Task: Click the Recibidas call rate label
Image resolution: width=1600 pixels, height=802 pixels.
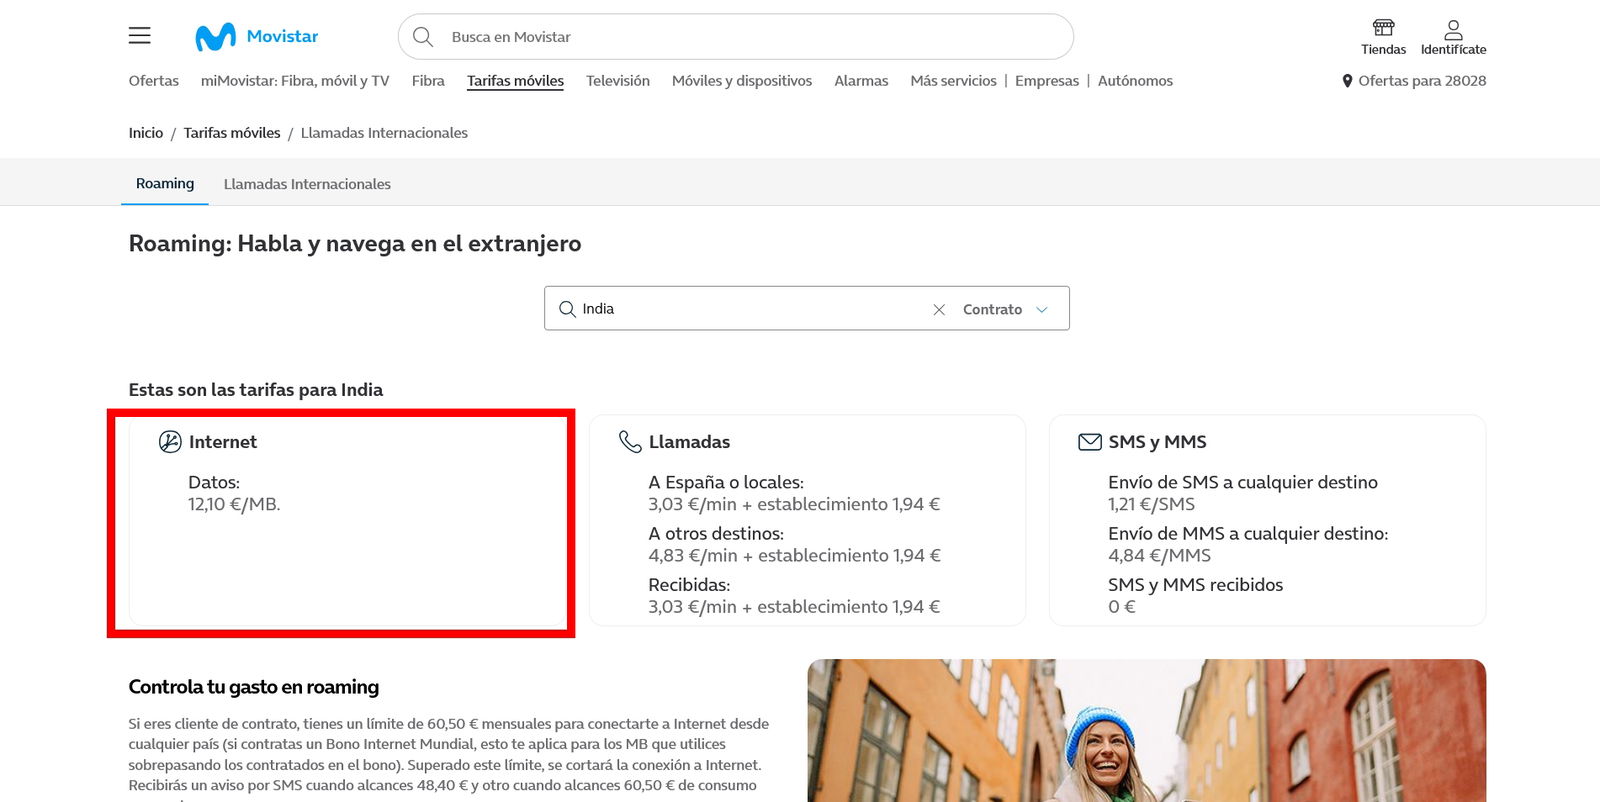Action: click(x=689, y=585)
